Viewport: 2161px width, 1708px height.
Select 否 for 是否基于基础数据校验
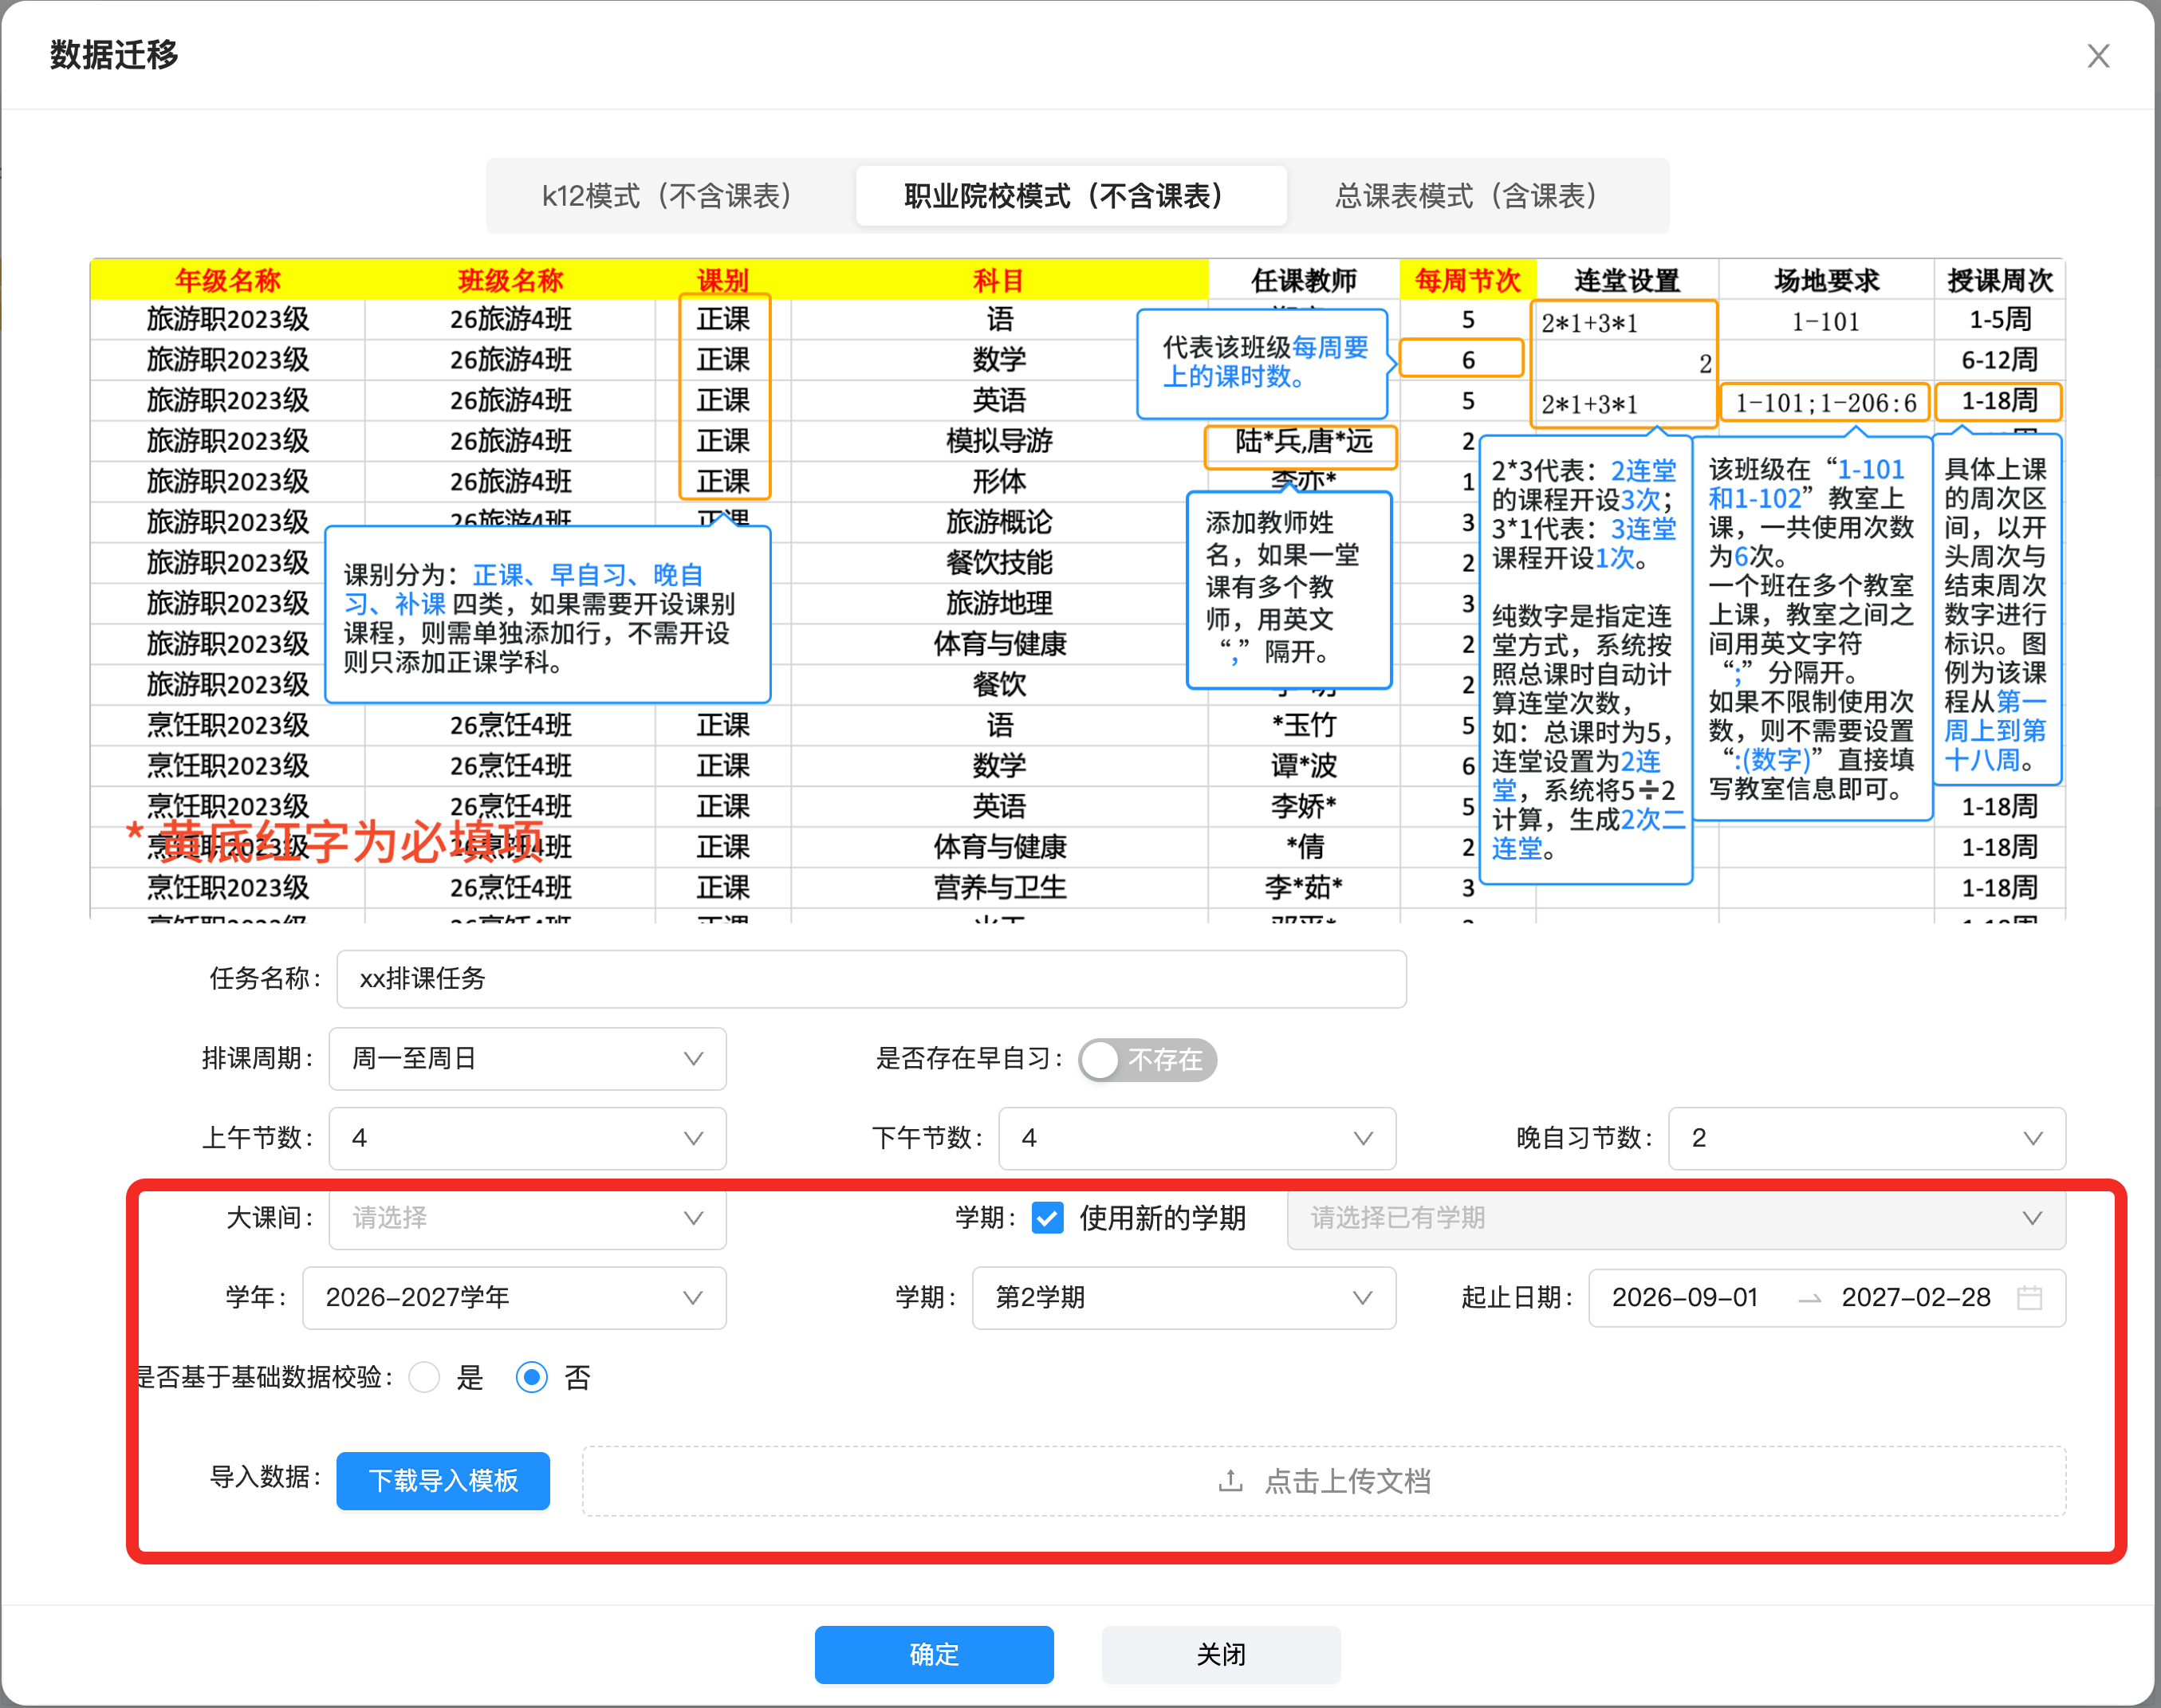click(532, 1378)
